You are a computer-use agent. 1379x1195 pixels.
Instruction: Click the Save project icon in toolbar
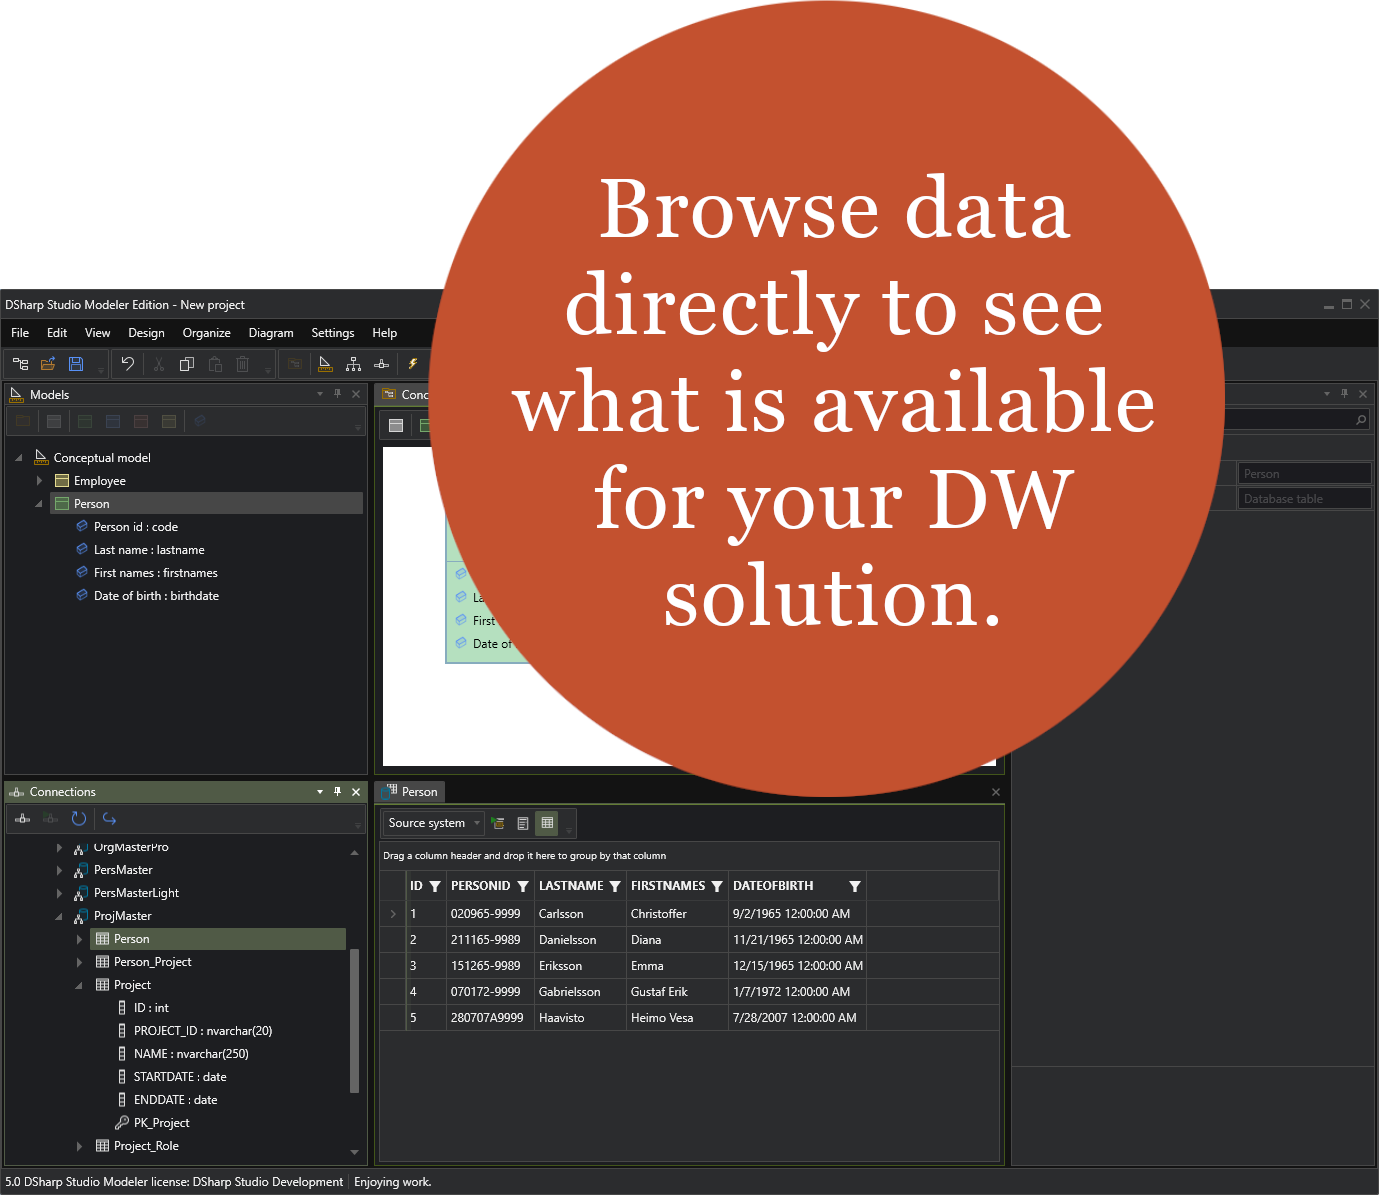click(x=76, y=364)
